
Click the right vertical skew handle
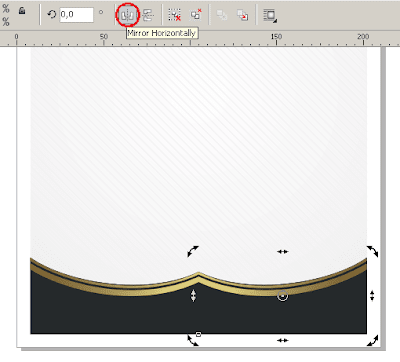pos(372,296)
